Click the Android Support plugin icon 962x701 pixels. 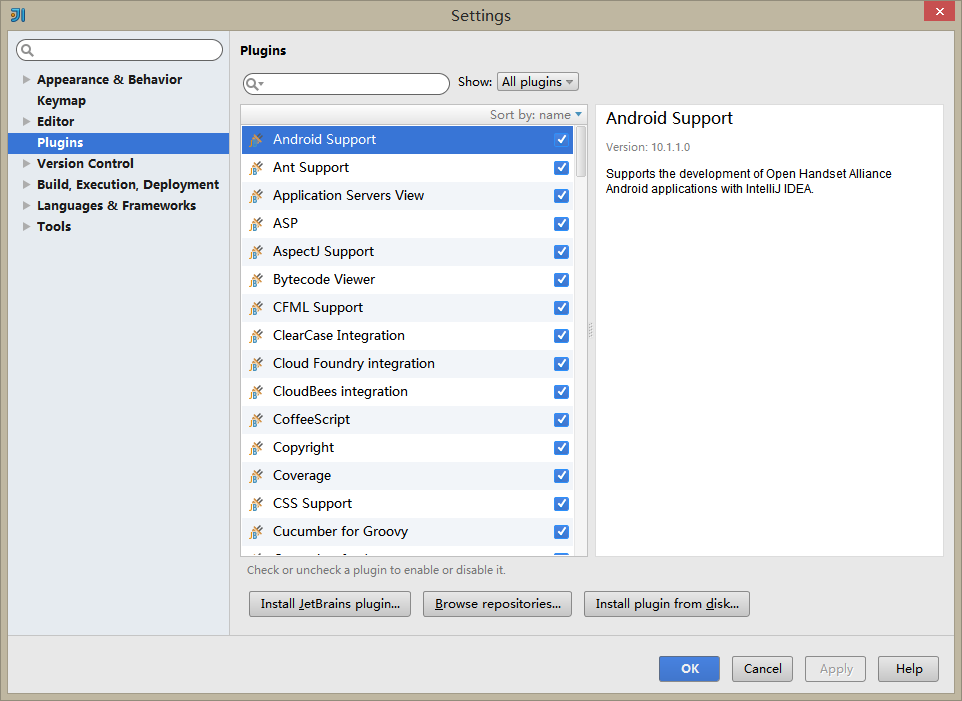tap(256, 140)
